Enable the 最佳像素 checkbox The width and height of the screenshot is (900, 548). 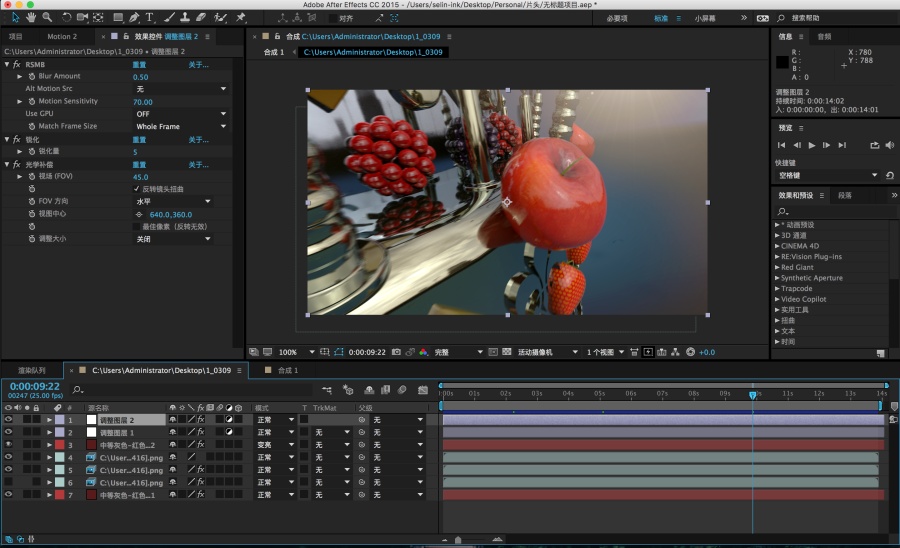[x=137, y=226]
